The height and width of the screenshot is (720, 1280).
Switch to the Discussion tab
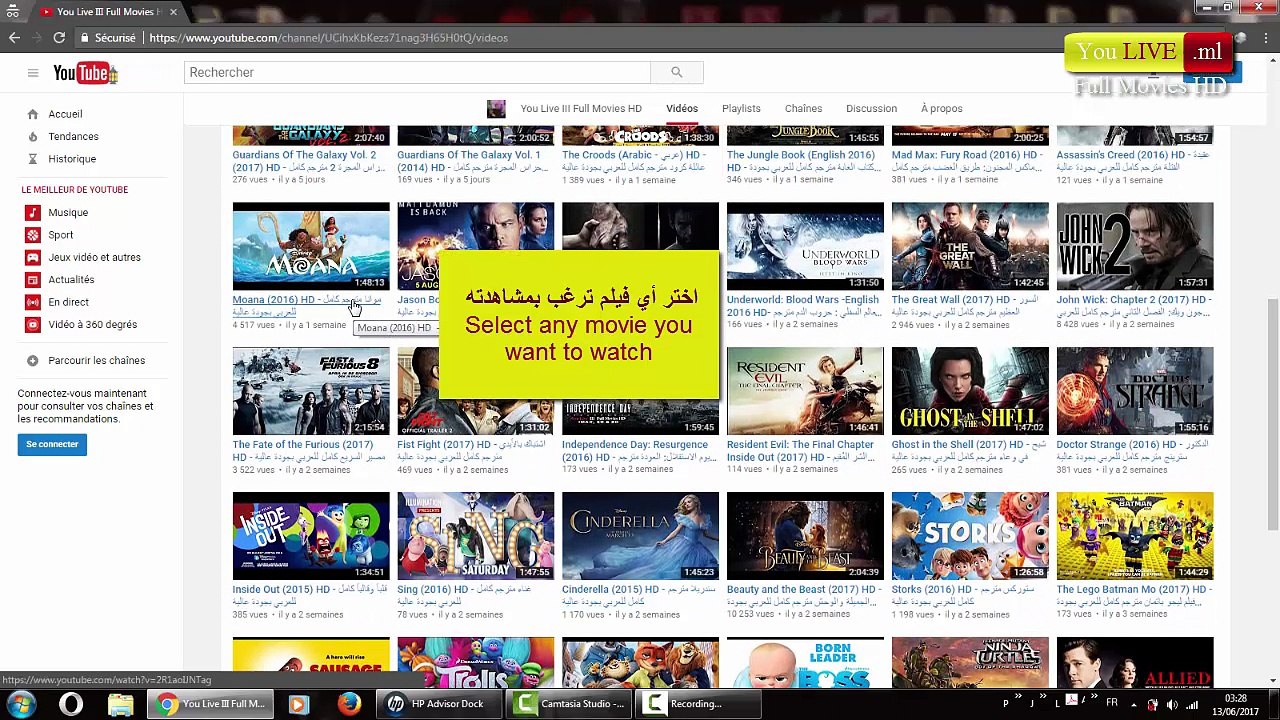pyautogui.click(x=871, y=109)
